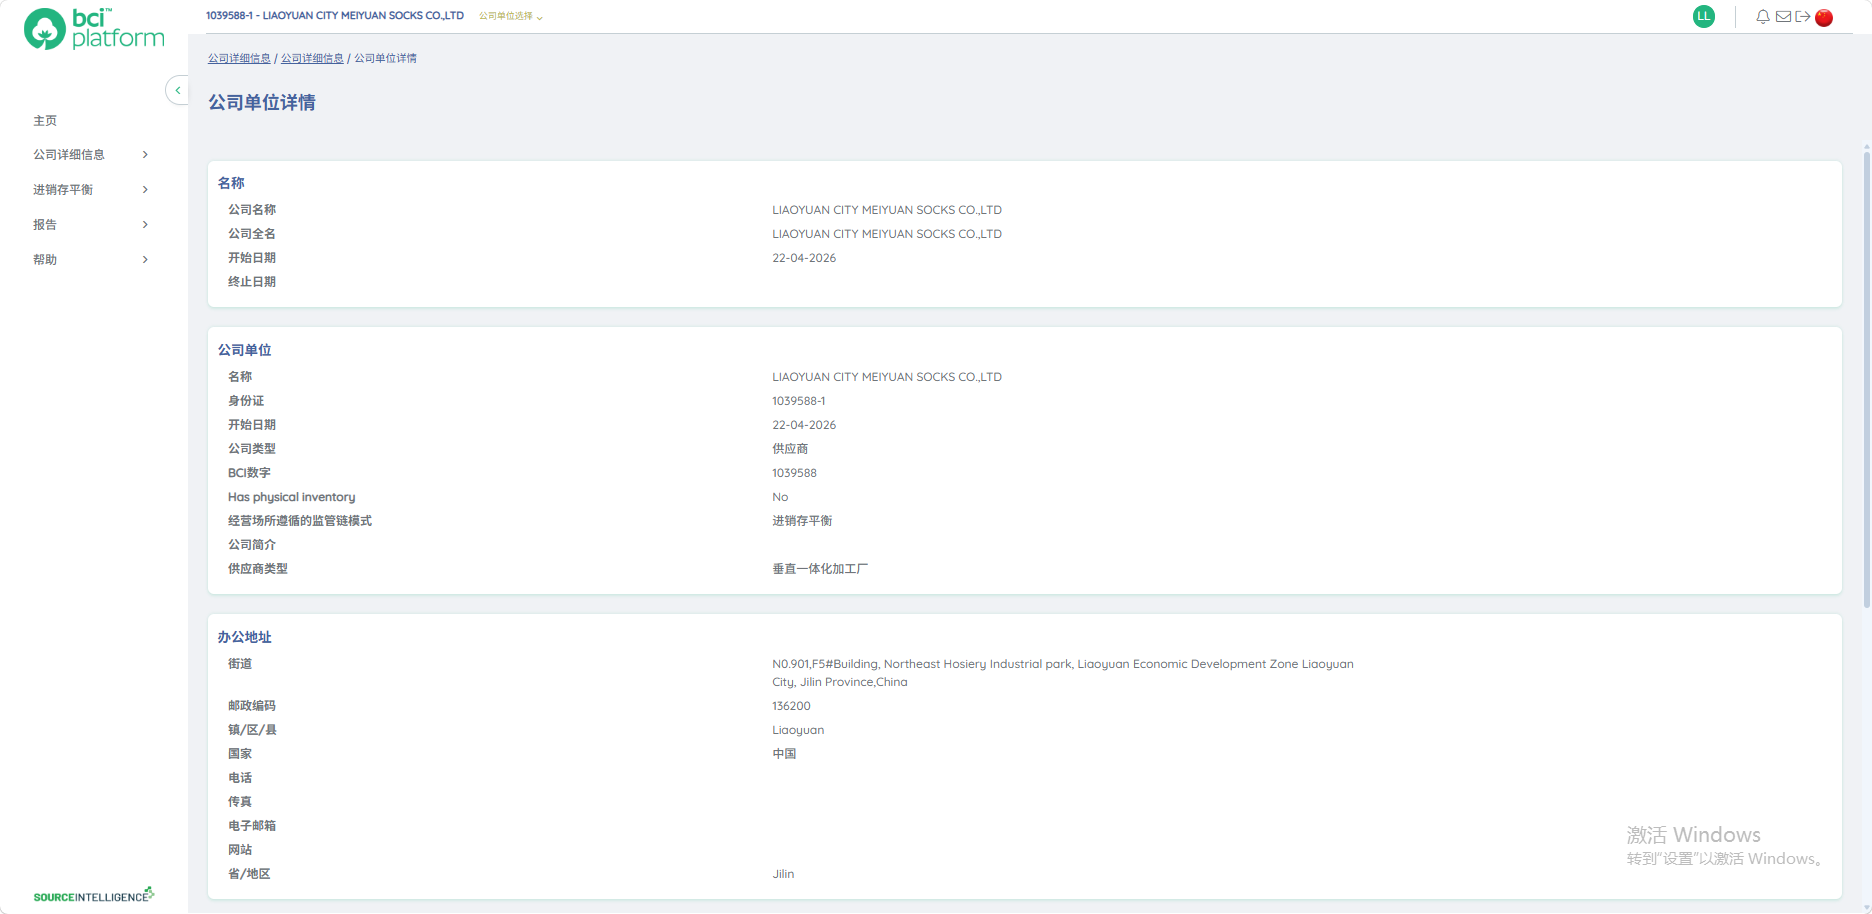Collapse the sidebar with the arrow button
The width and height of the screenshot is (1872, 914).
177,90
